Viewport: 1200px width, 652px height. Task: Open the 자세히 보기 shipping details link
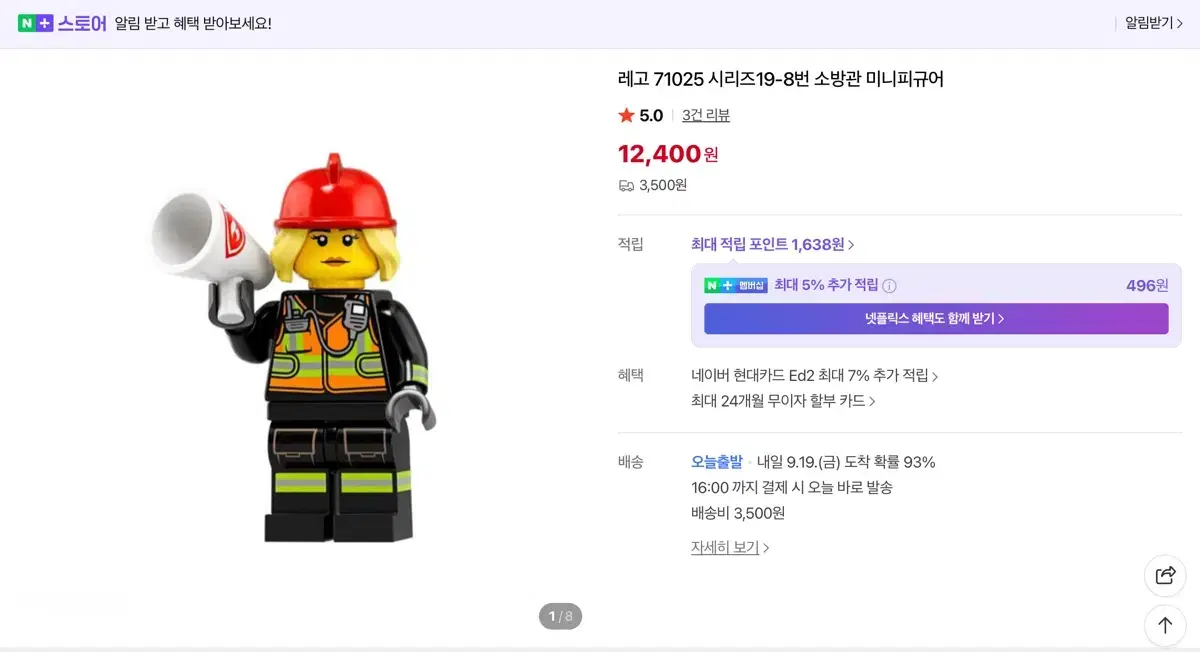click(727, 547)
